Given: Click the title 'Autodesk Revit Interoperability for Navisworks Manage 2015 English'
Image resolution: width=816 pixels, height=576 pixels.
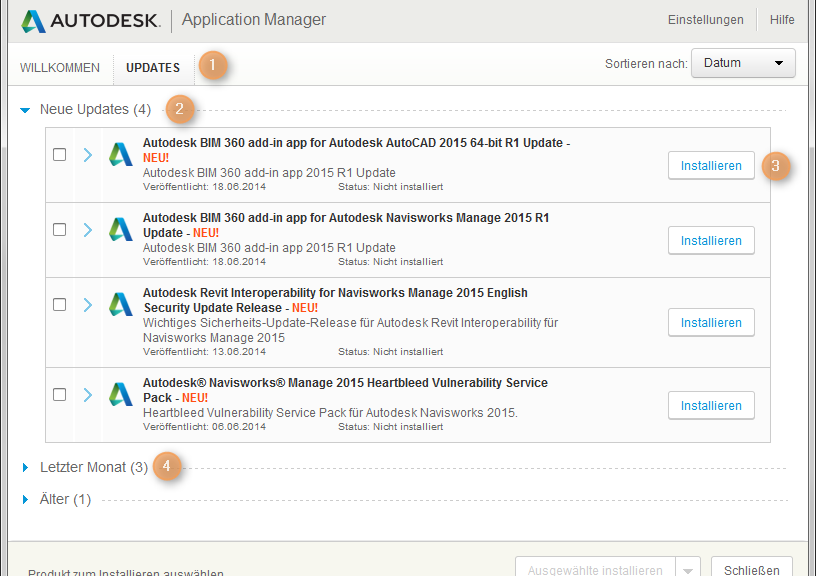Looking at the screenshot, I should pyautogui.click(x=335, y=292).
